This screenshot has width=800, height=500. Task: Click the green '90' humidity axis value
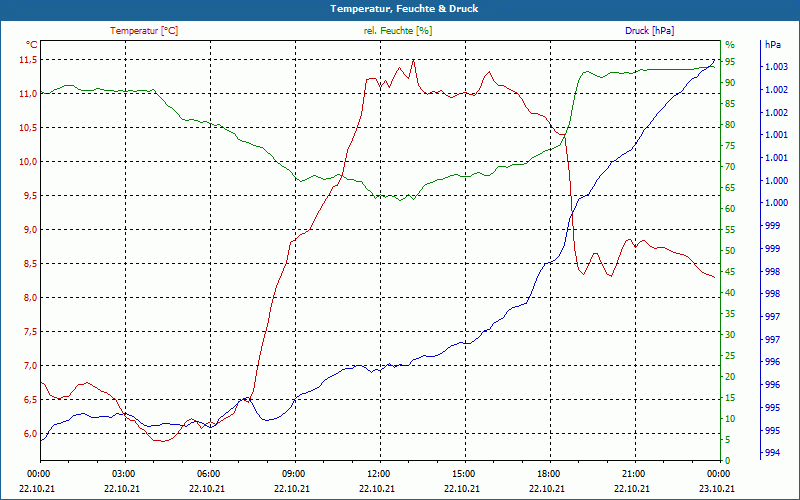point(730,83)
